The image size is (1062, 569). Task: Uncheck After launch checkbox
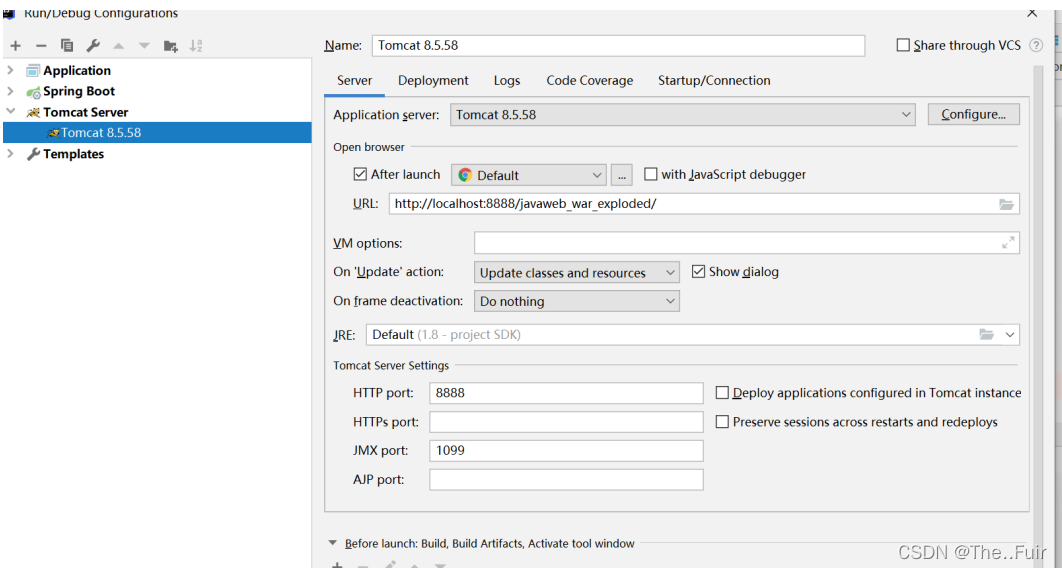click(360, 174)
